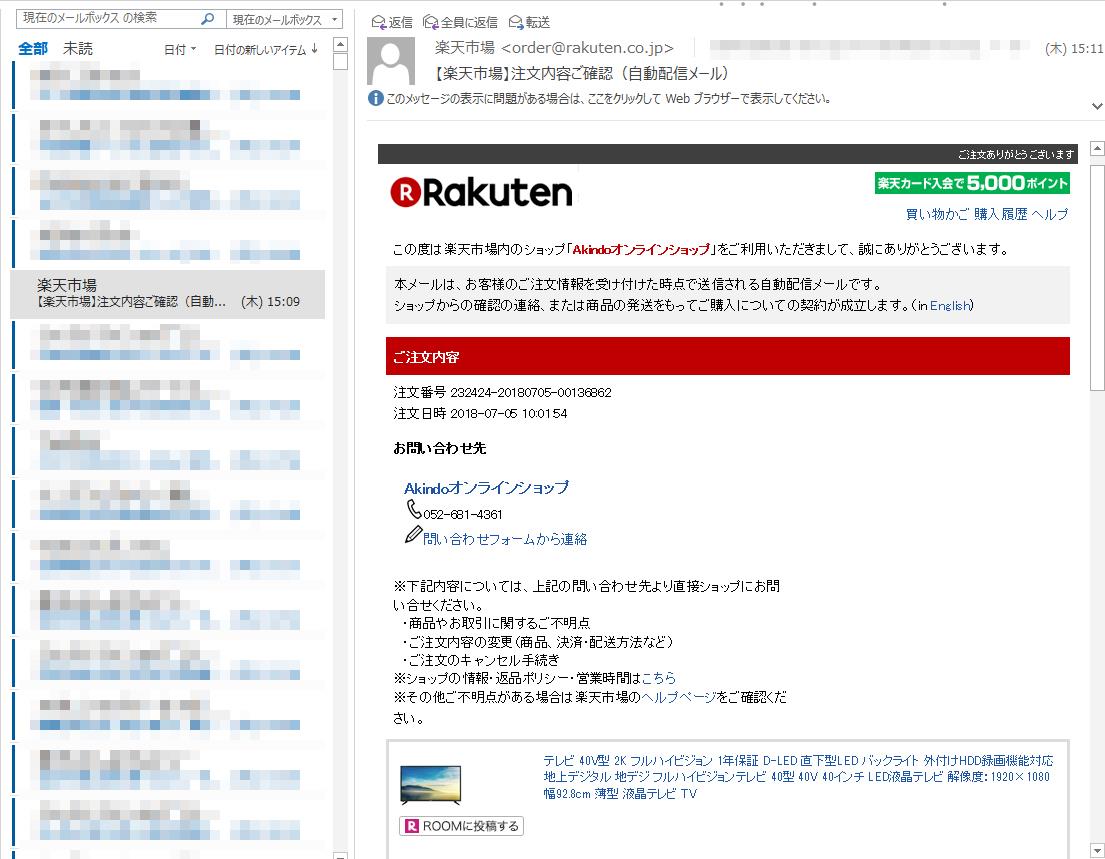Open the 日付 sort dropdown
The image size is (1105, 859).
[180, 50]
